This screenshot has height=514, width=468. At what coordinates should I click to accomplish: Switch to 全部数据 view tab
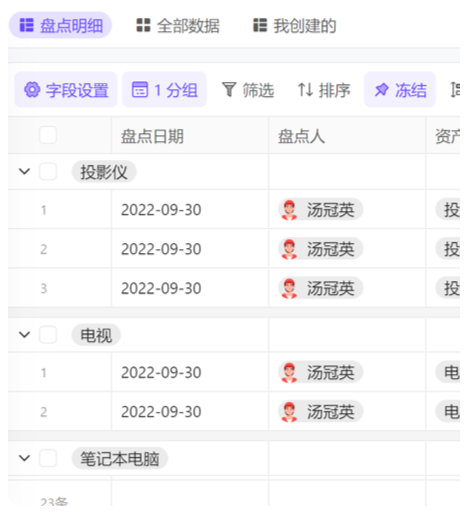point(178,26)
